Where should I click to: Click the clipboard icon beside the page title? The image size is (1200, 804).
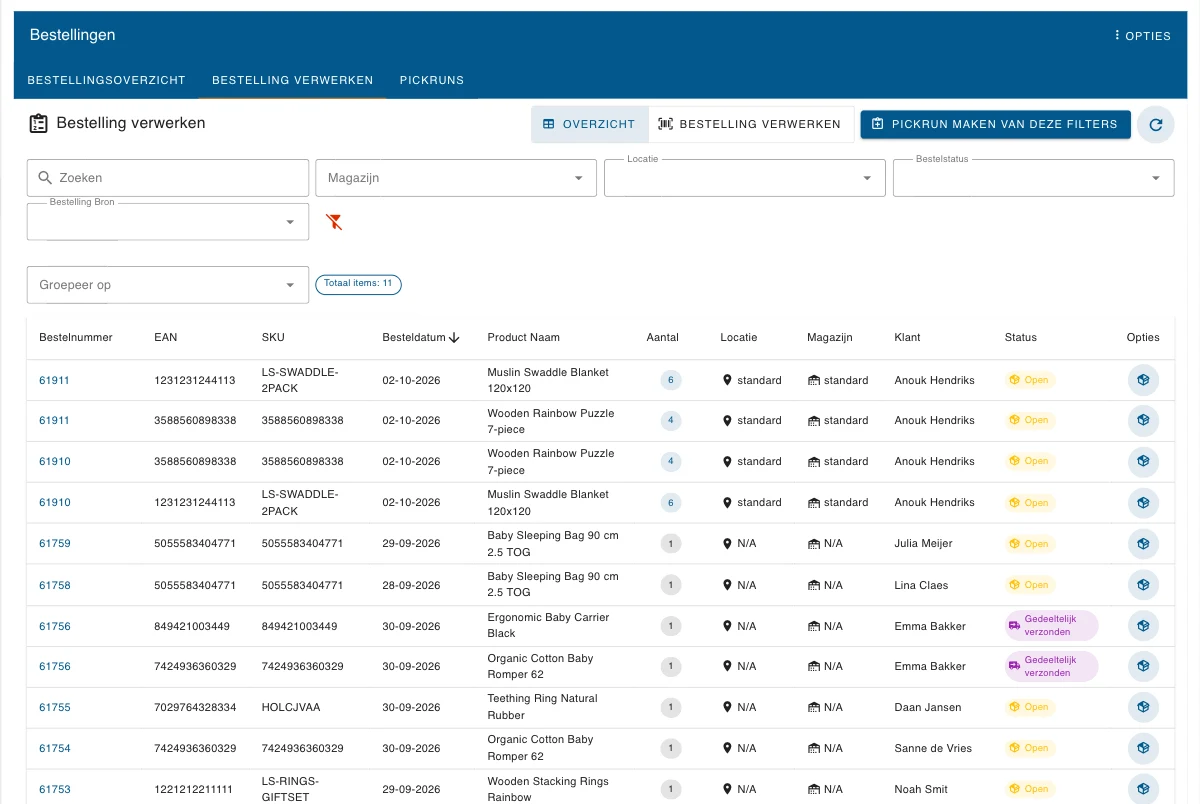pos(39,124)
